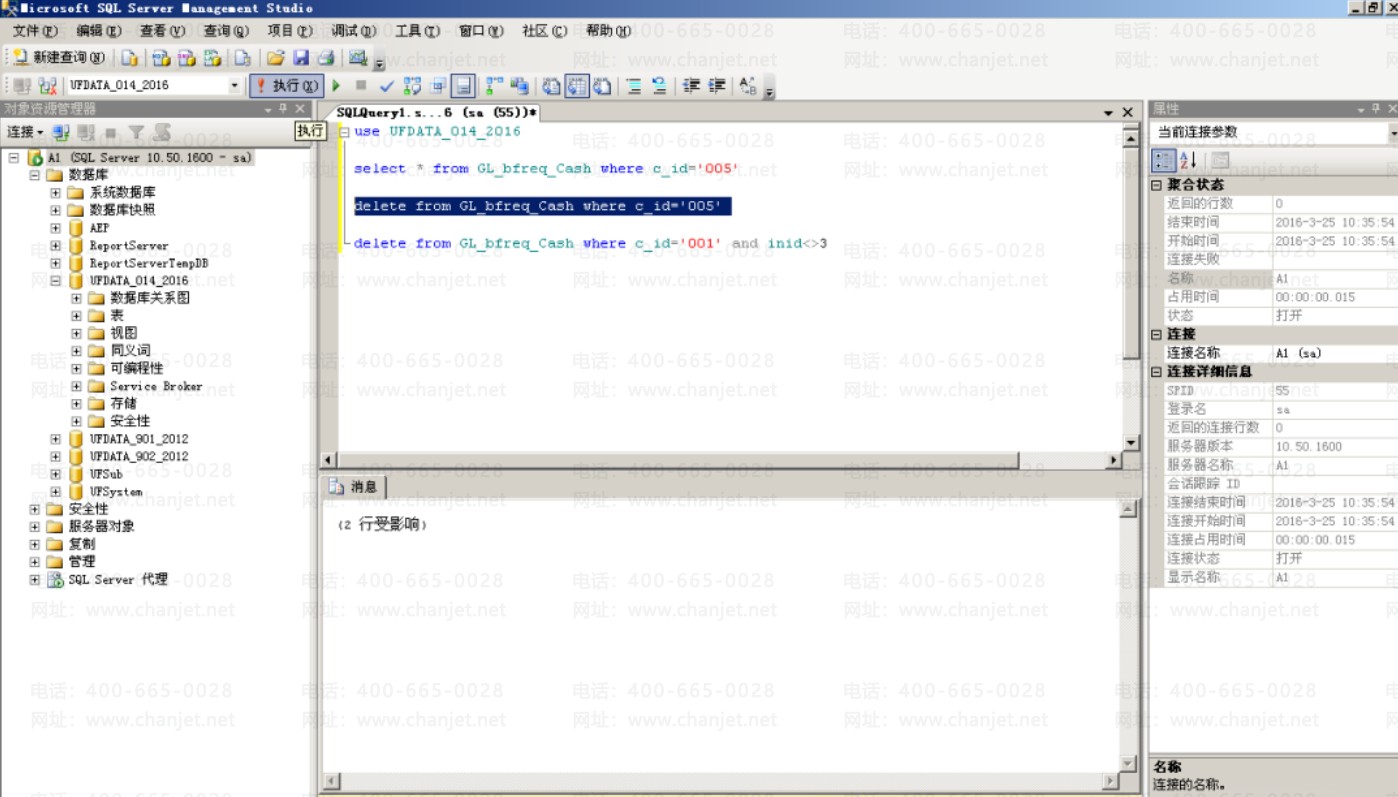Expand the UFDATA_901_2012 database node
The width and height of the screenshot is (1398, 797).
(56, 439)
